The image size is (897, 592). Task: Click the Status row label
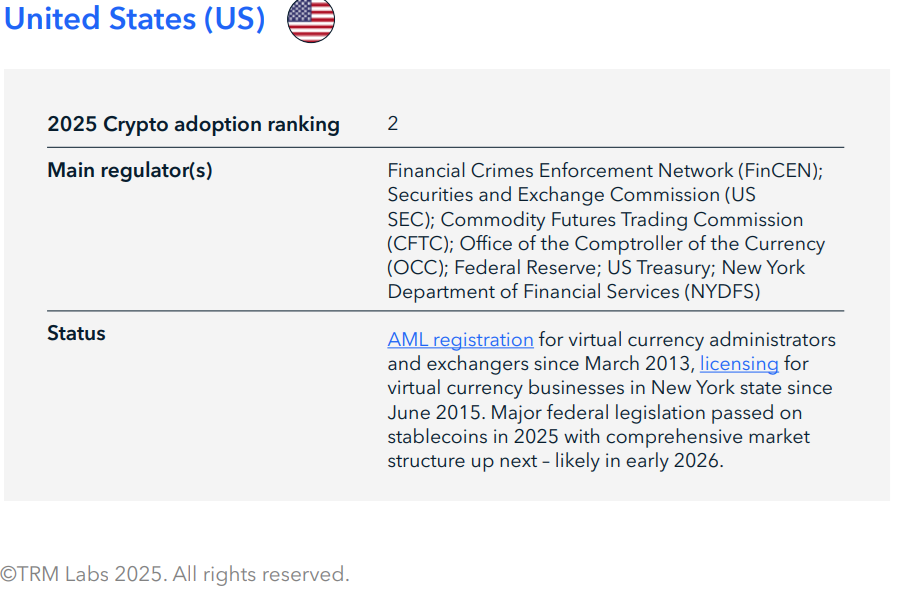tap(76, 334)
